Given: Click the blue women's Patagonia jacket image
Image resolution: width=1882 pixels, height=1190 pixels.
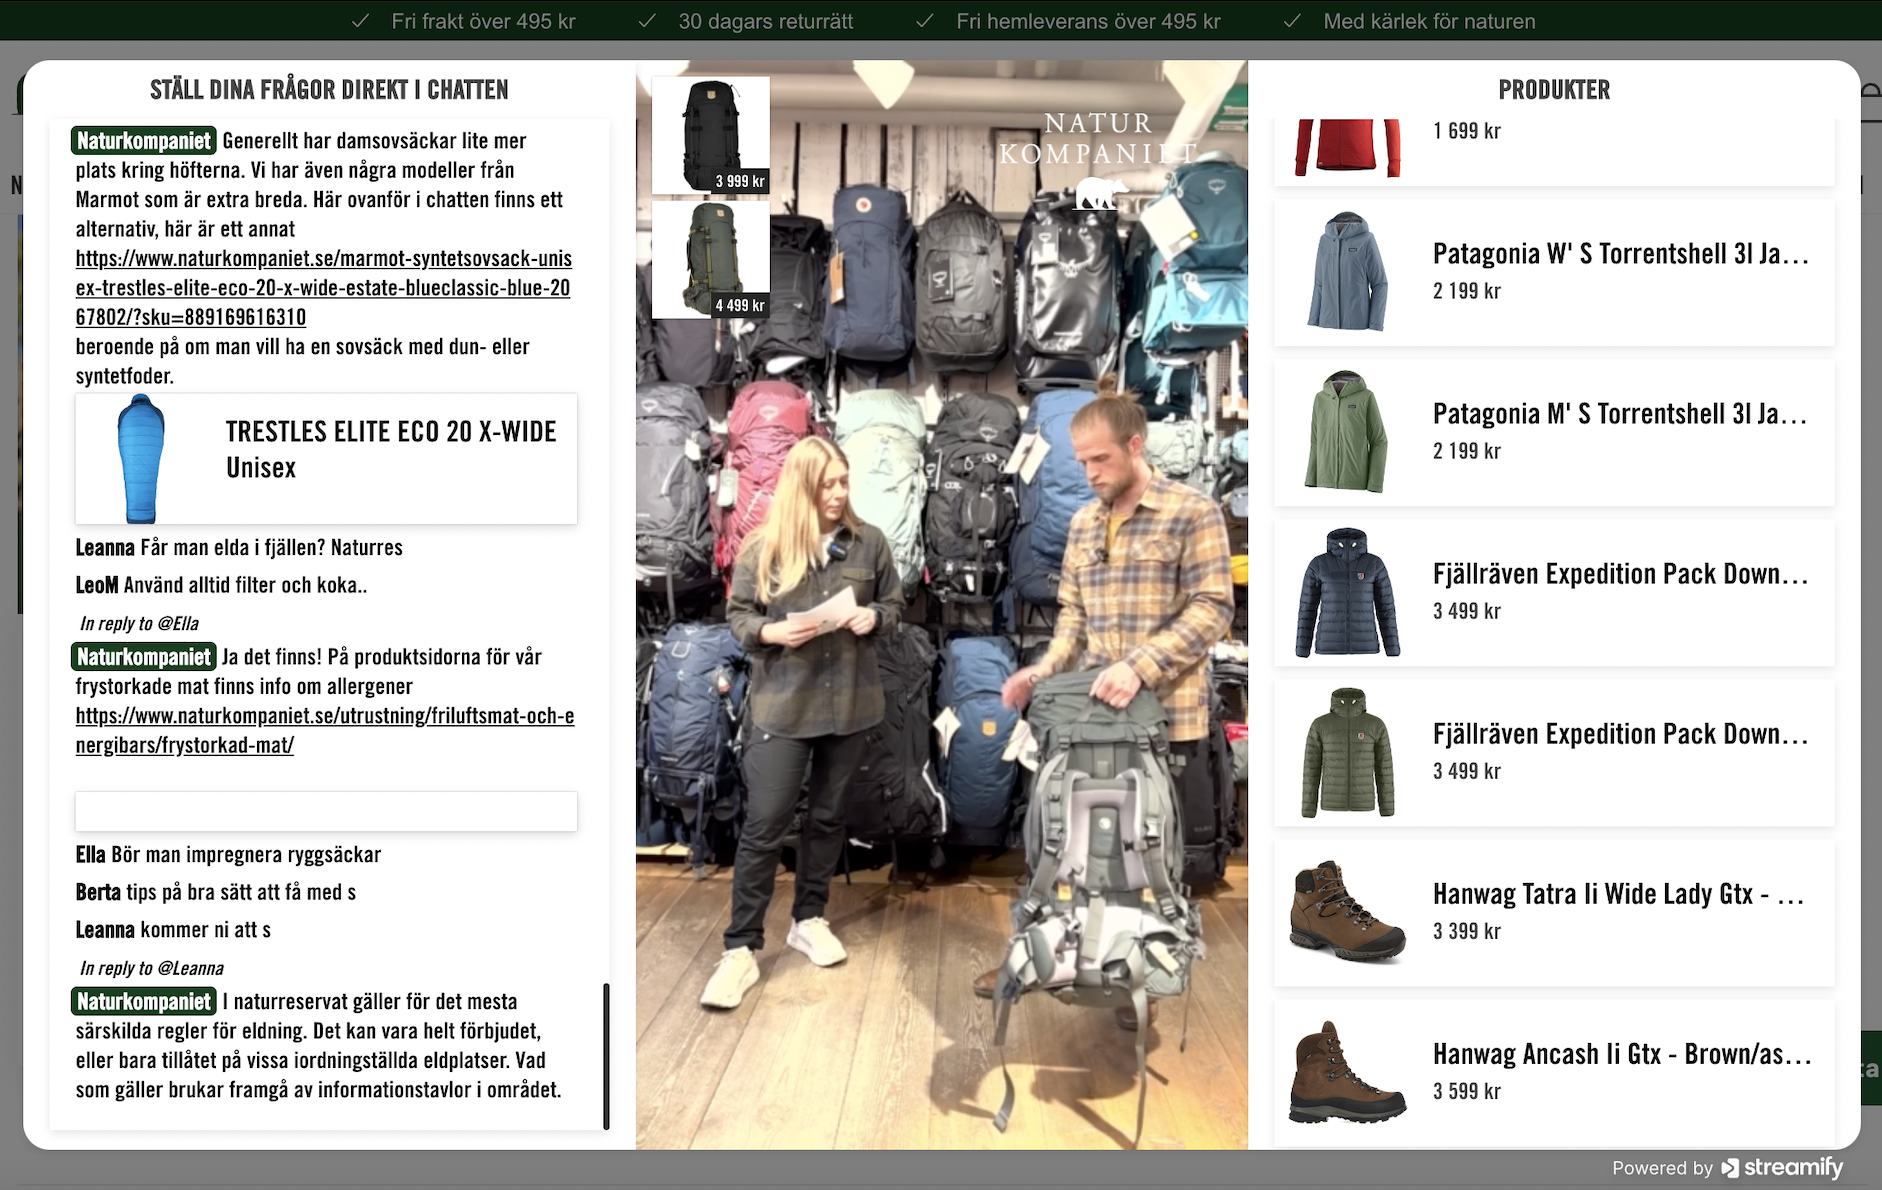Looking at the screenshot, I should [1347, 271].
